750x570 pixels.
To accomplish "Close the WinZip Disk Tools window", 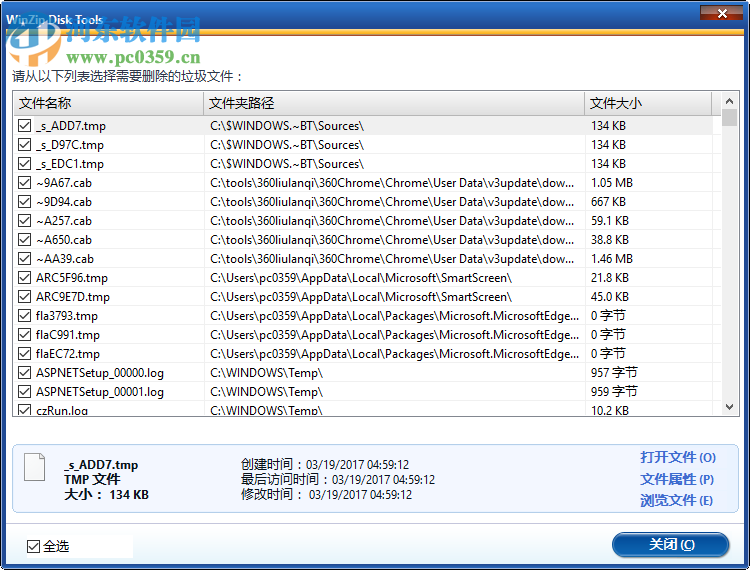I will point(722,13).
